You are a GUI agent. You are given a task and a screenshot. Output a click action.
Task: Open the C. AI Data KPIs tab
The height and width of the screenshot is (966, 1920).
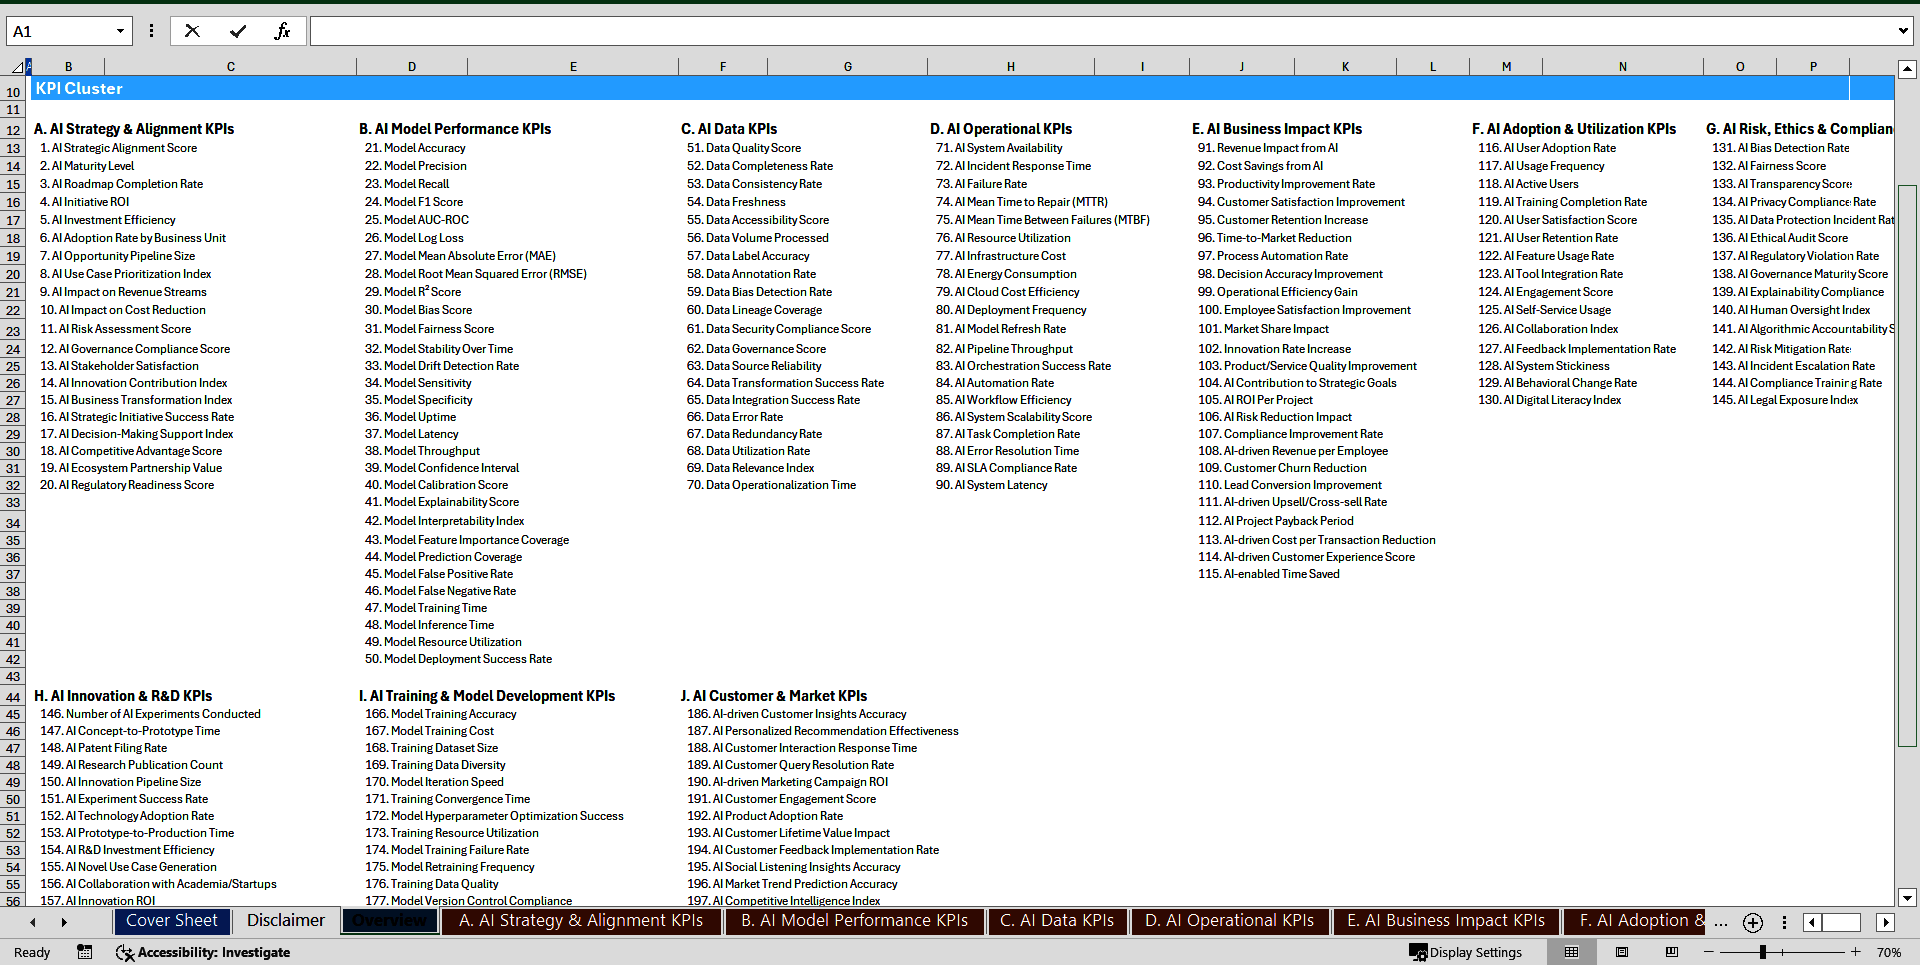[1057, 921]
